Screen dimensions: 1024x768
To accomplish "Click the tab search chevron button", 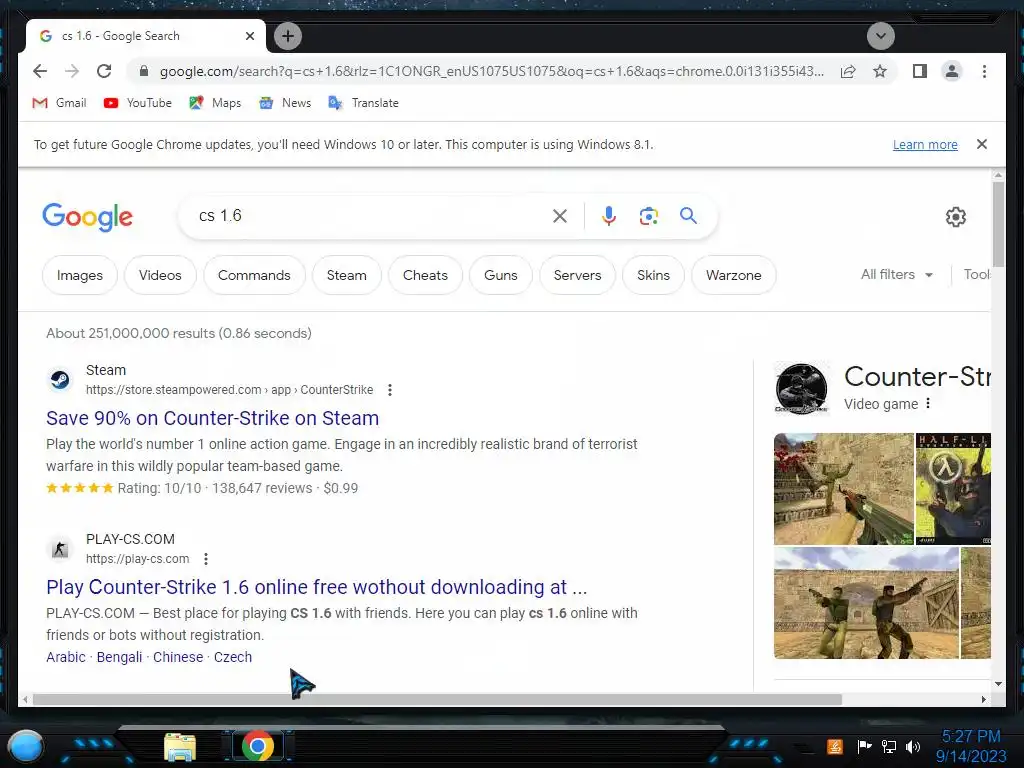I will coord(880,36).
